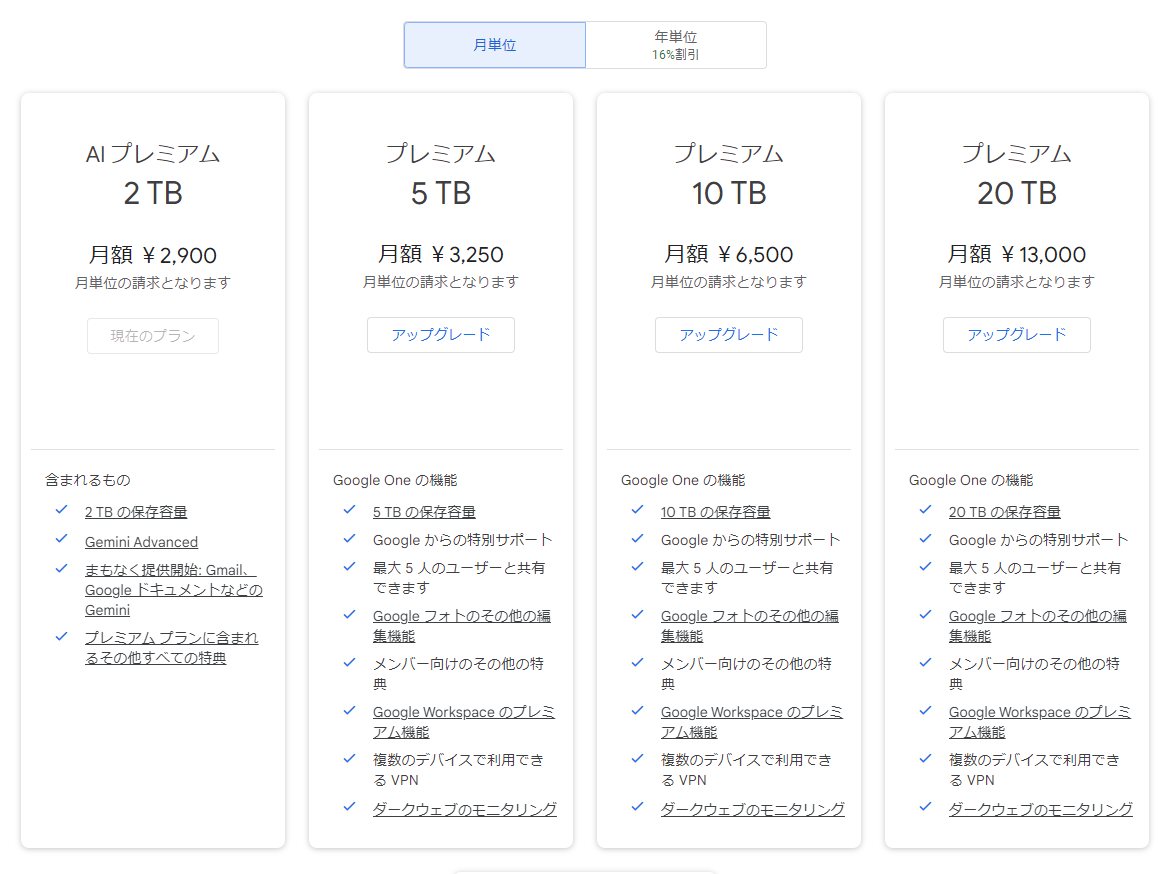1176x874 pixels.
Task: Open Google Workspace premium link in 10 TB plan
Action: tap(752, 722)
